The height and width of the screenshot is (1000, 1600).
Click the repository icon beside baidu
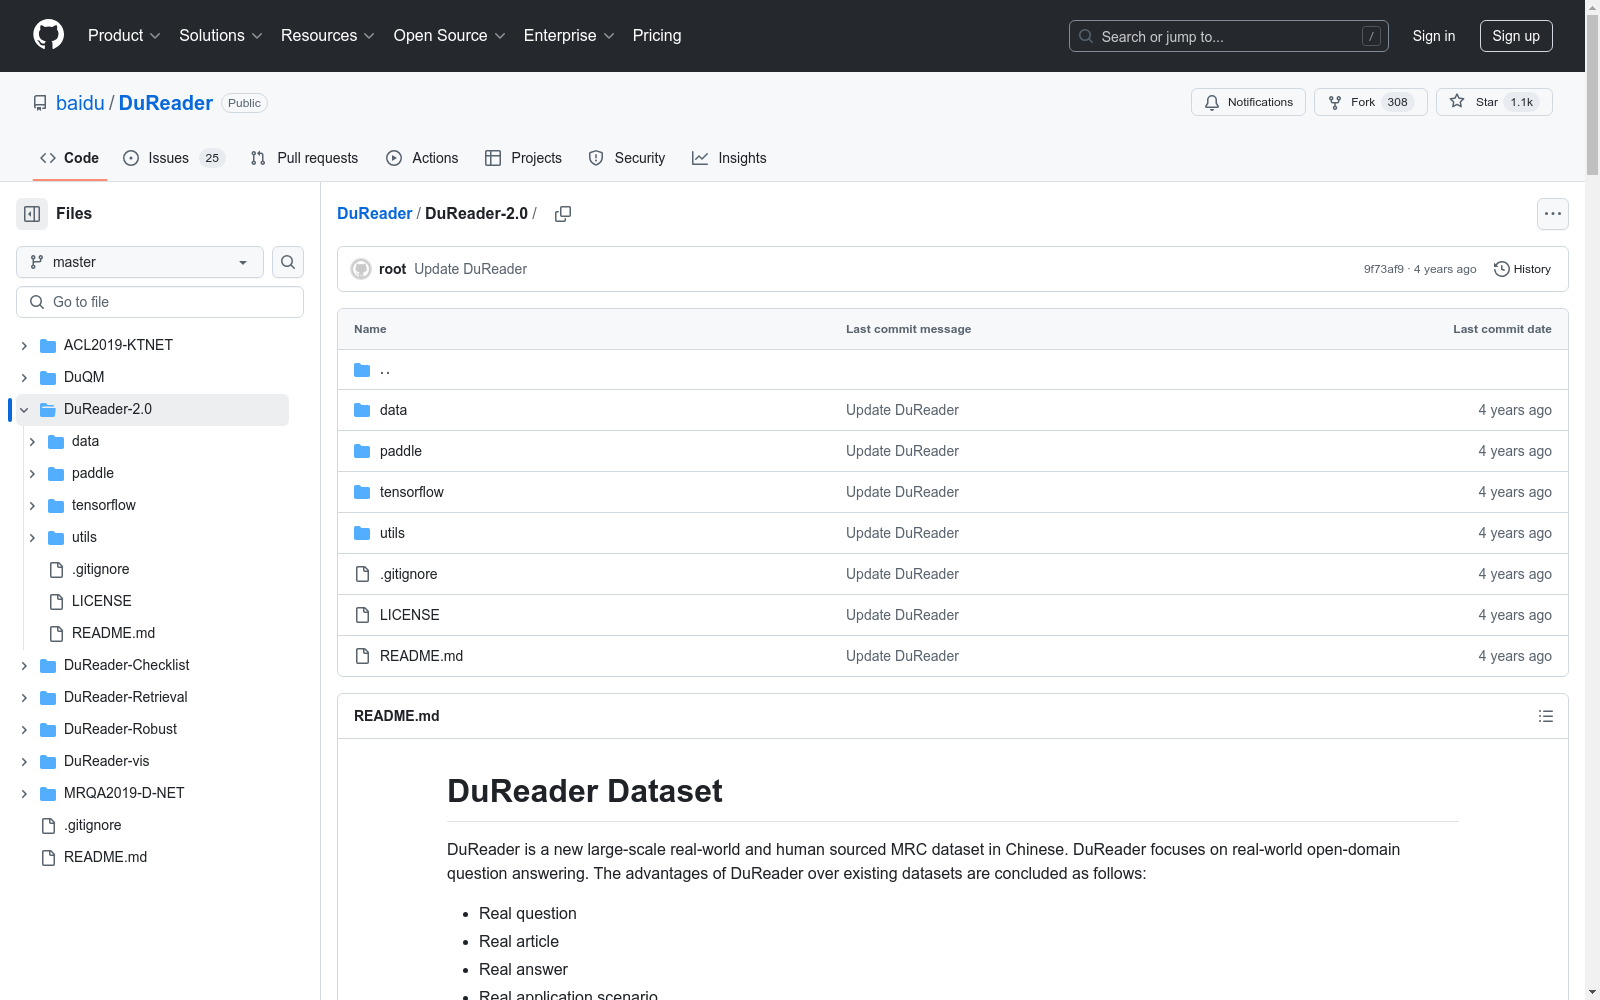(x=40, y=103)
